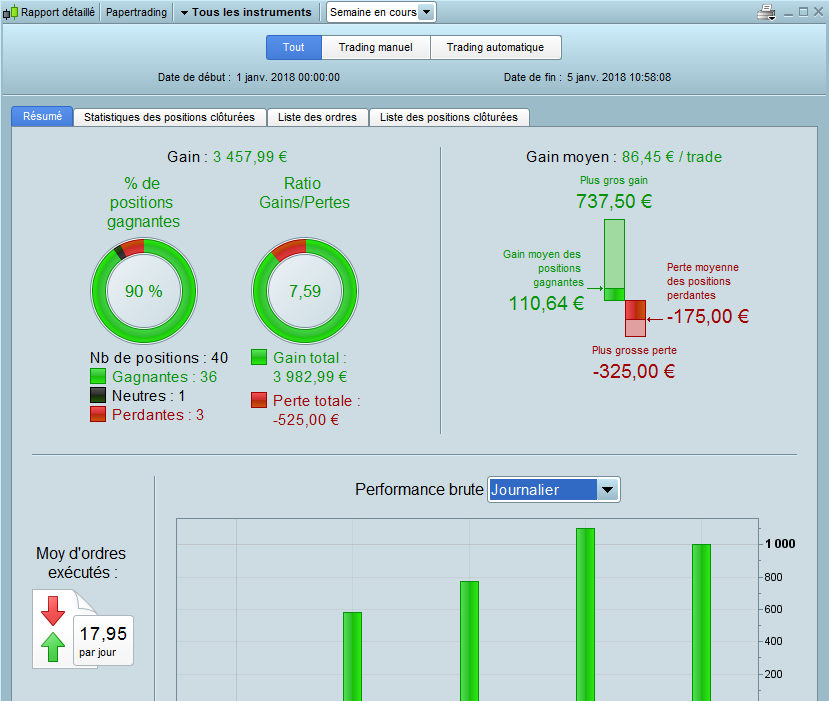Click the green Gagnantes legend swatch
The image size is (829, 701).
(98, 376)
